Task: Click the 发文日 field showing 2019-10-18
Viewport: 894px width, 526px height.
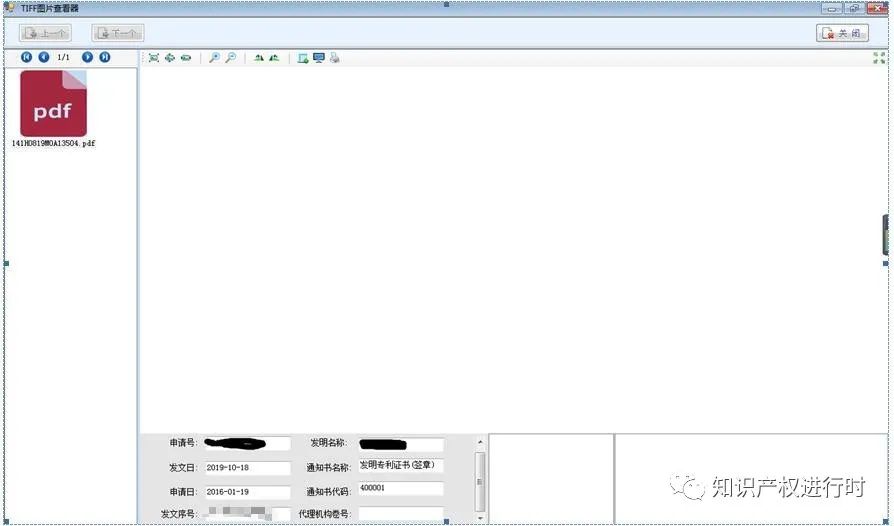Action: [247, 468]
